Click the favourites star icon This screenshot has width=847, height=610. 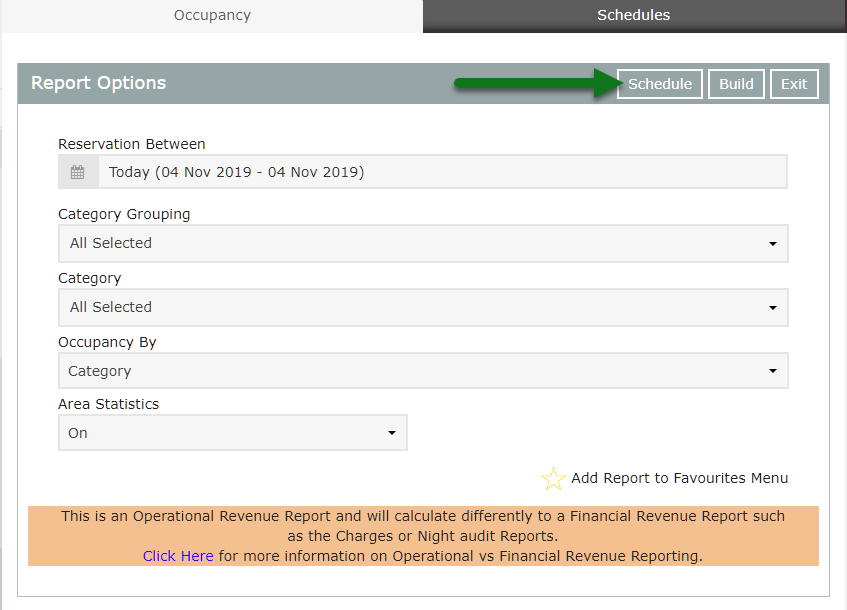(x=553, y=479)
